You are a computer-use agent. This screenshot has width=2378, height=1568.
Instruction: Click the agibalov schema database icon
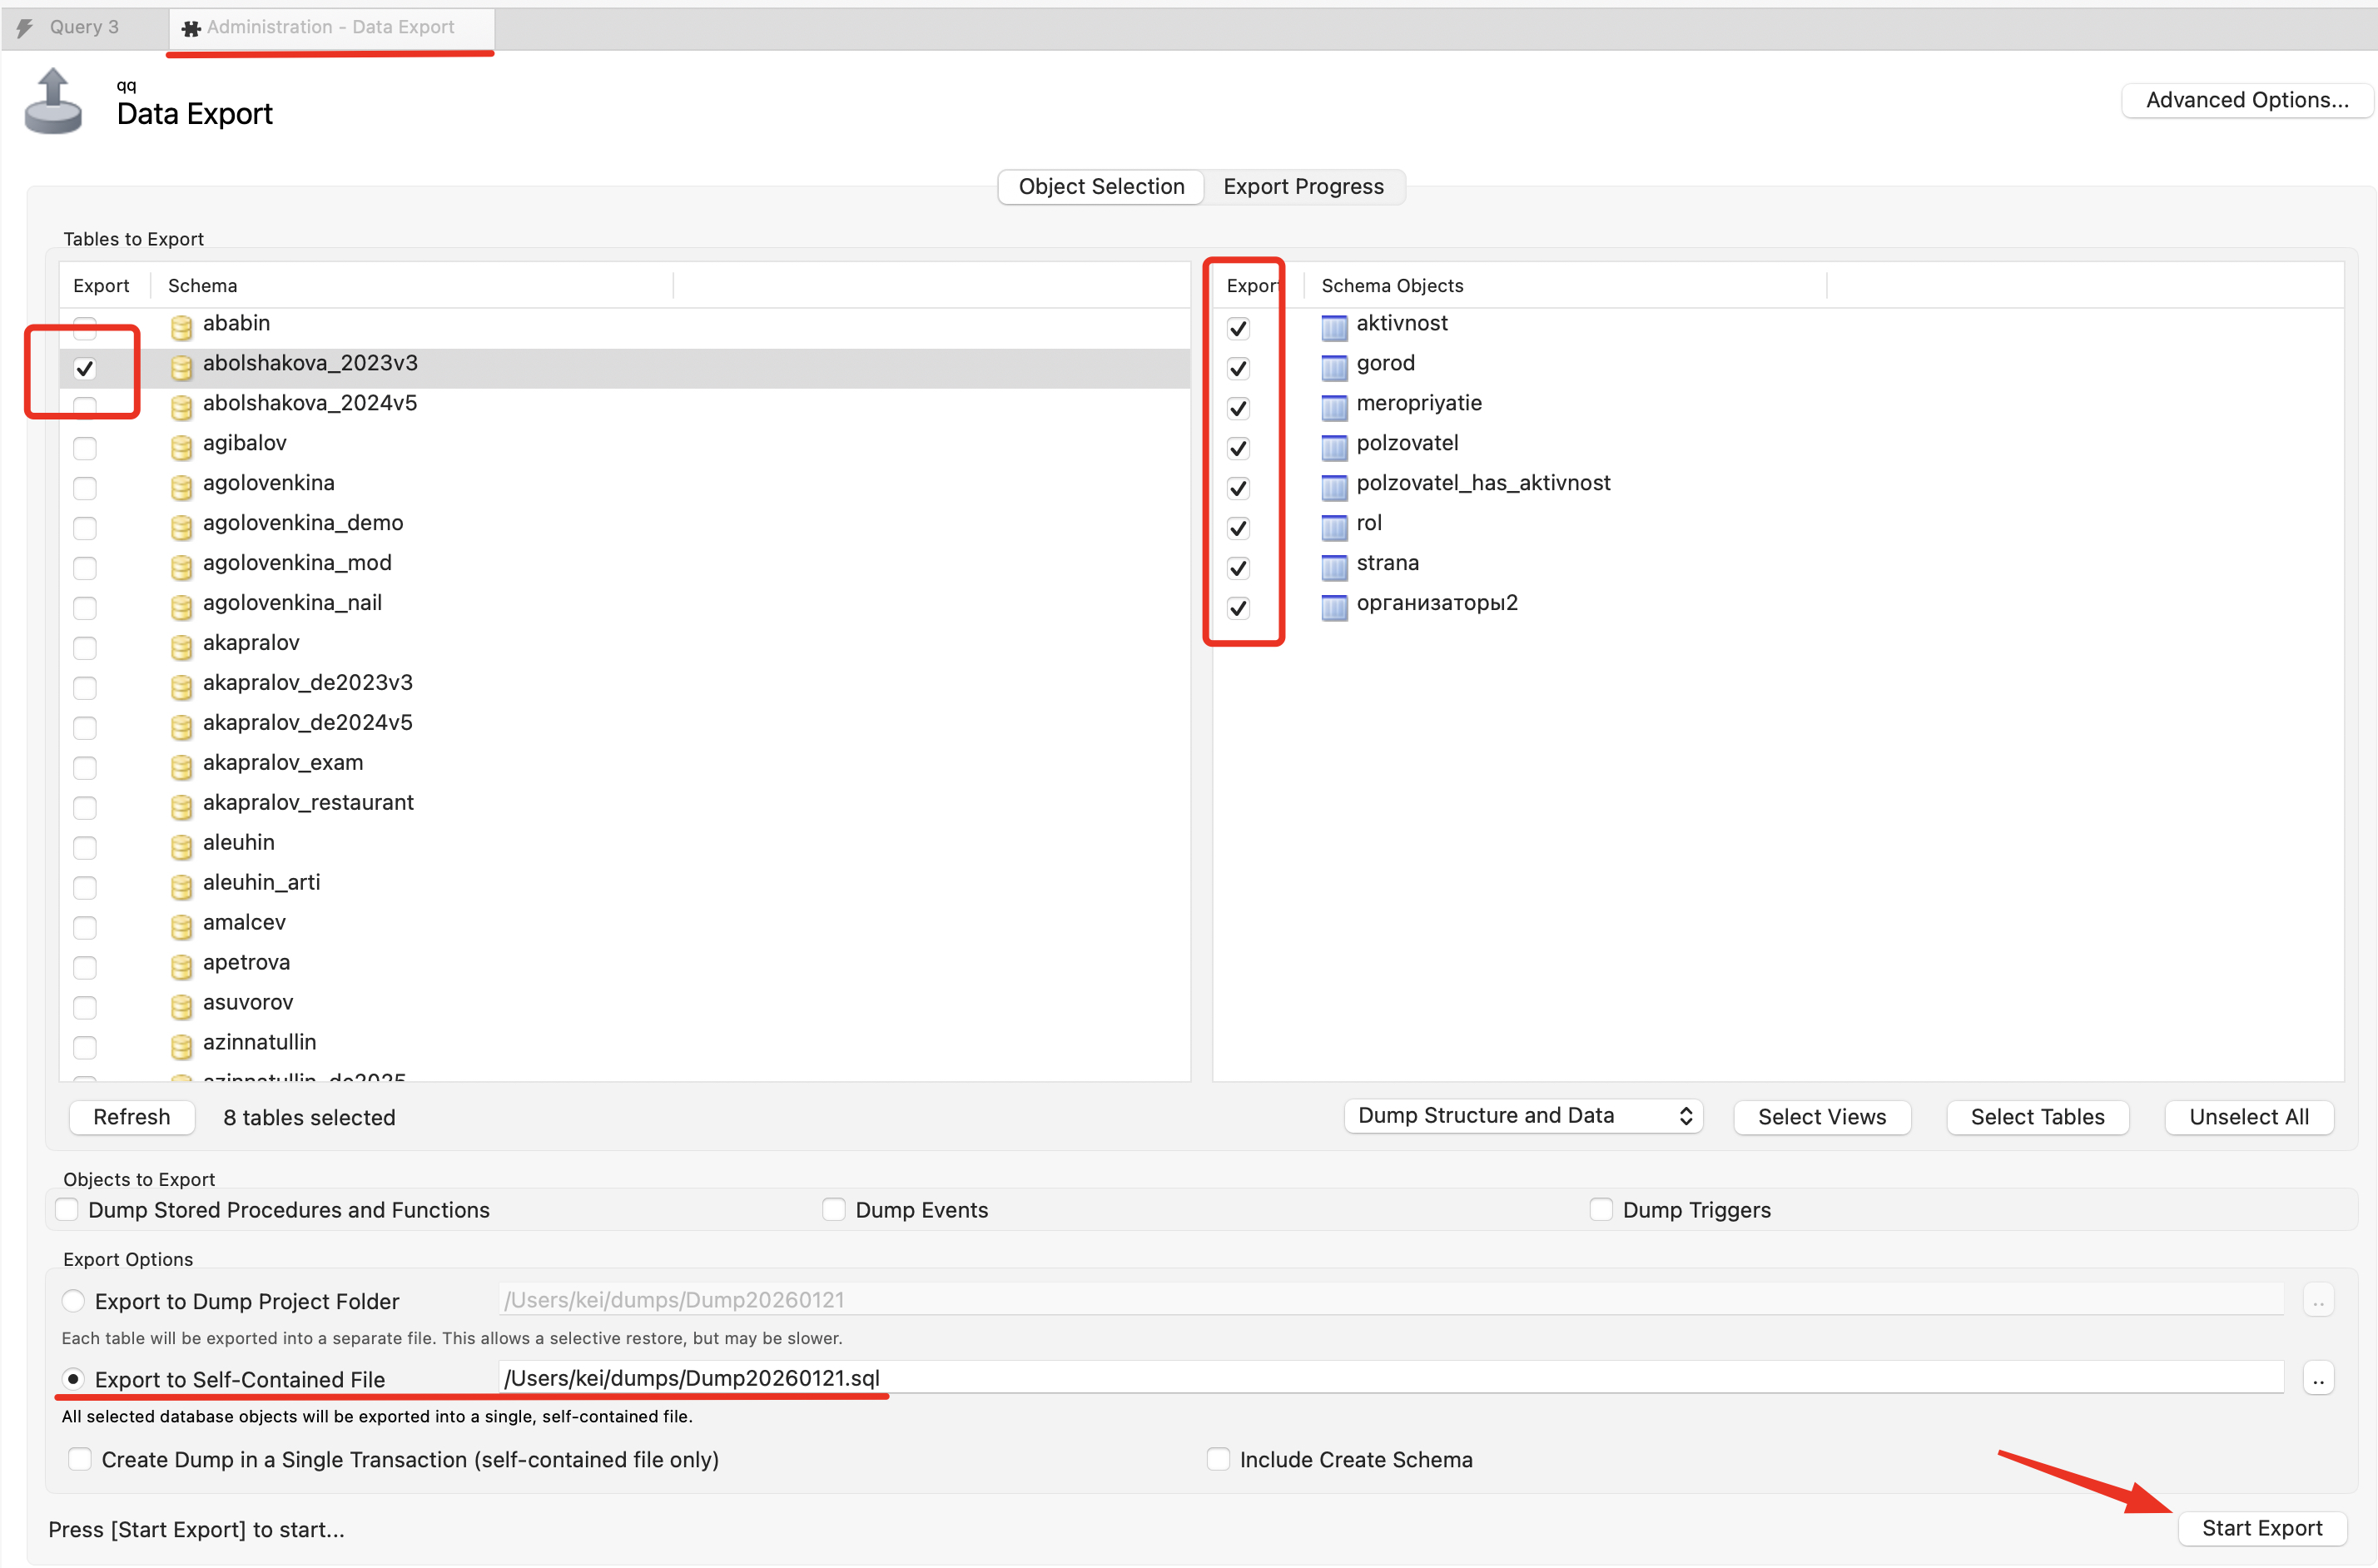pos(181,447)
